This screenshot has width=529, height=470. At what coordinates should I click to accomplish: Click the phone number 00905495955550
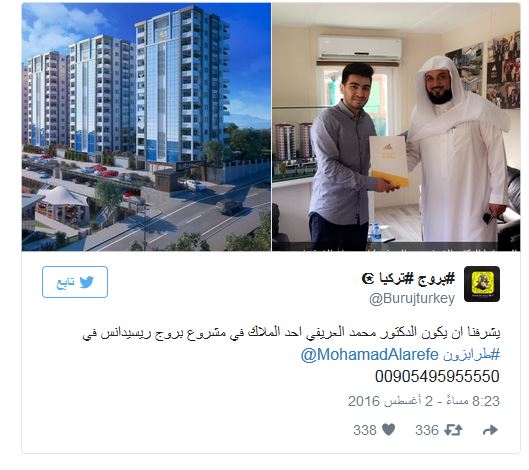(437, 376)
